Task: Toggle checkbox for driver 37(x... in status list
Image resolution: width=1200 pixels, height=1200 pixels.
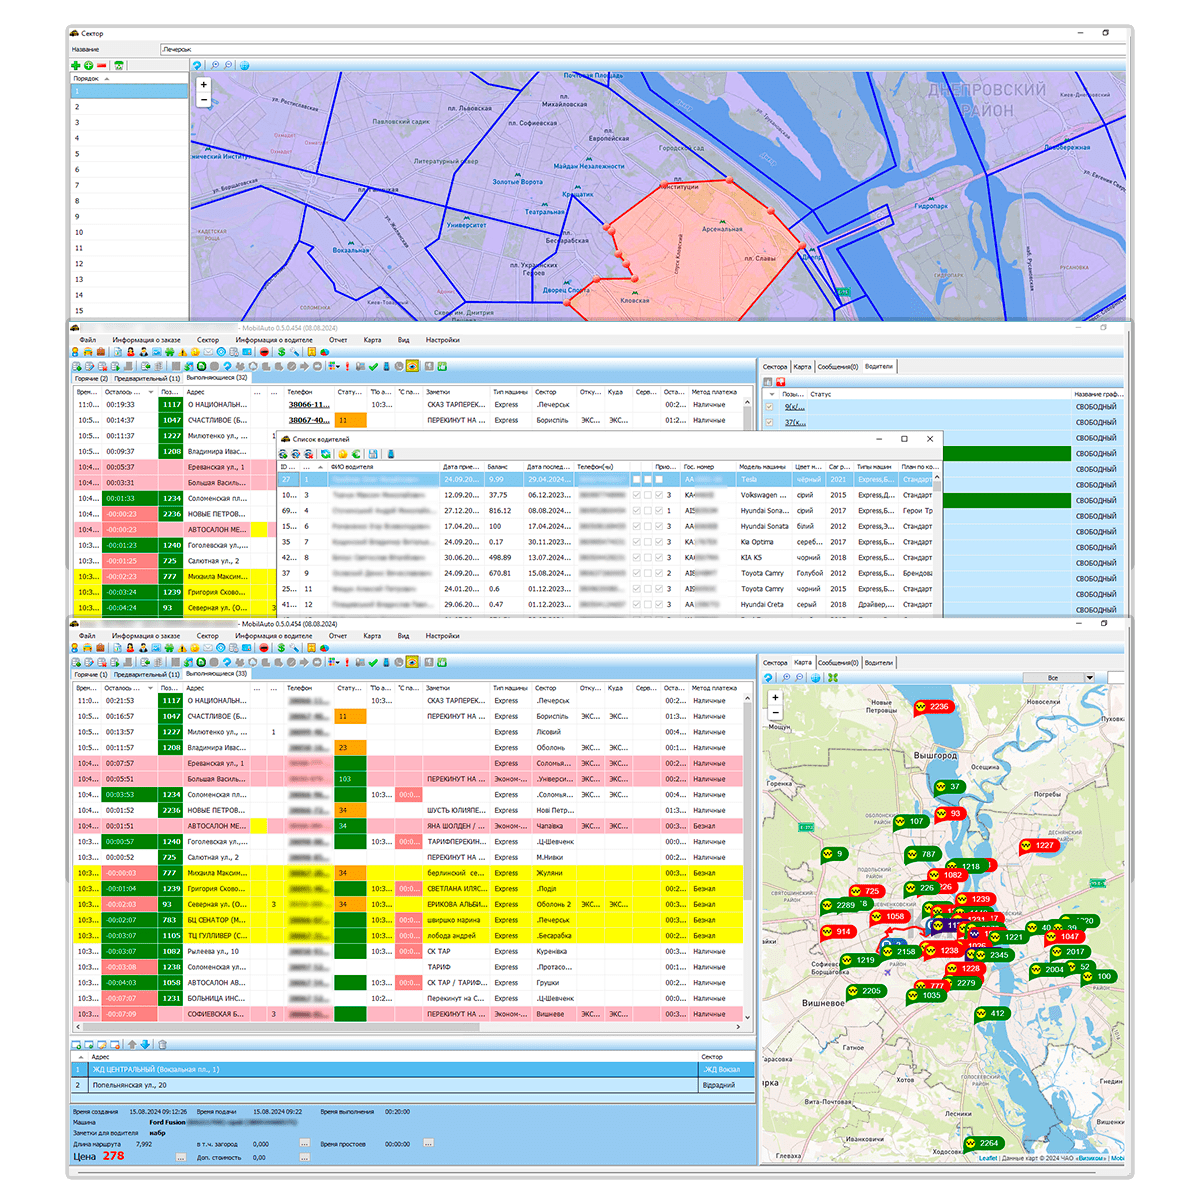Action: tap(769, 423)
